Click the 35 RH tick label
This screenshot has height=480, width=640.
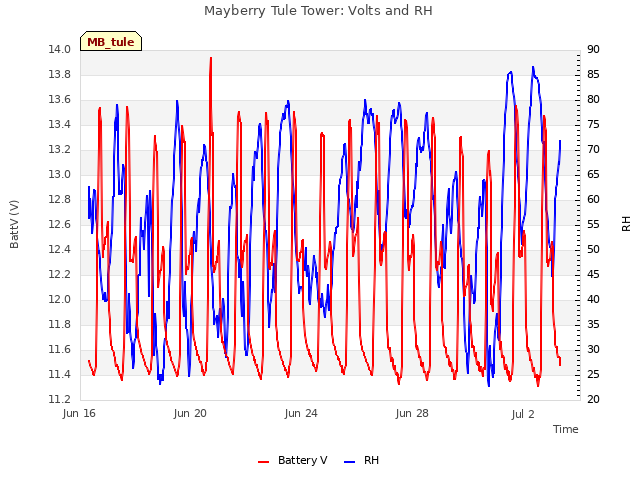click(x=593, y=325)
